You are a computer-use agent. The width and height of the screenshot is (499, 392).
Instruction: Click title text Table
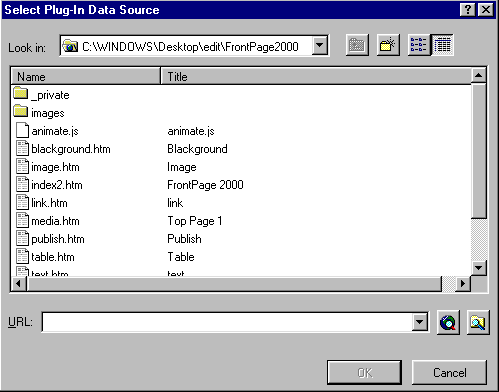point(181,257)
